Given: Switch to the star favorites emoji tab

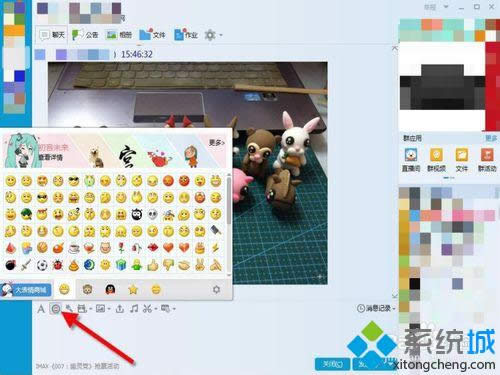Looking at the screenshot, I should [133, 289].
